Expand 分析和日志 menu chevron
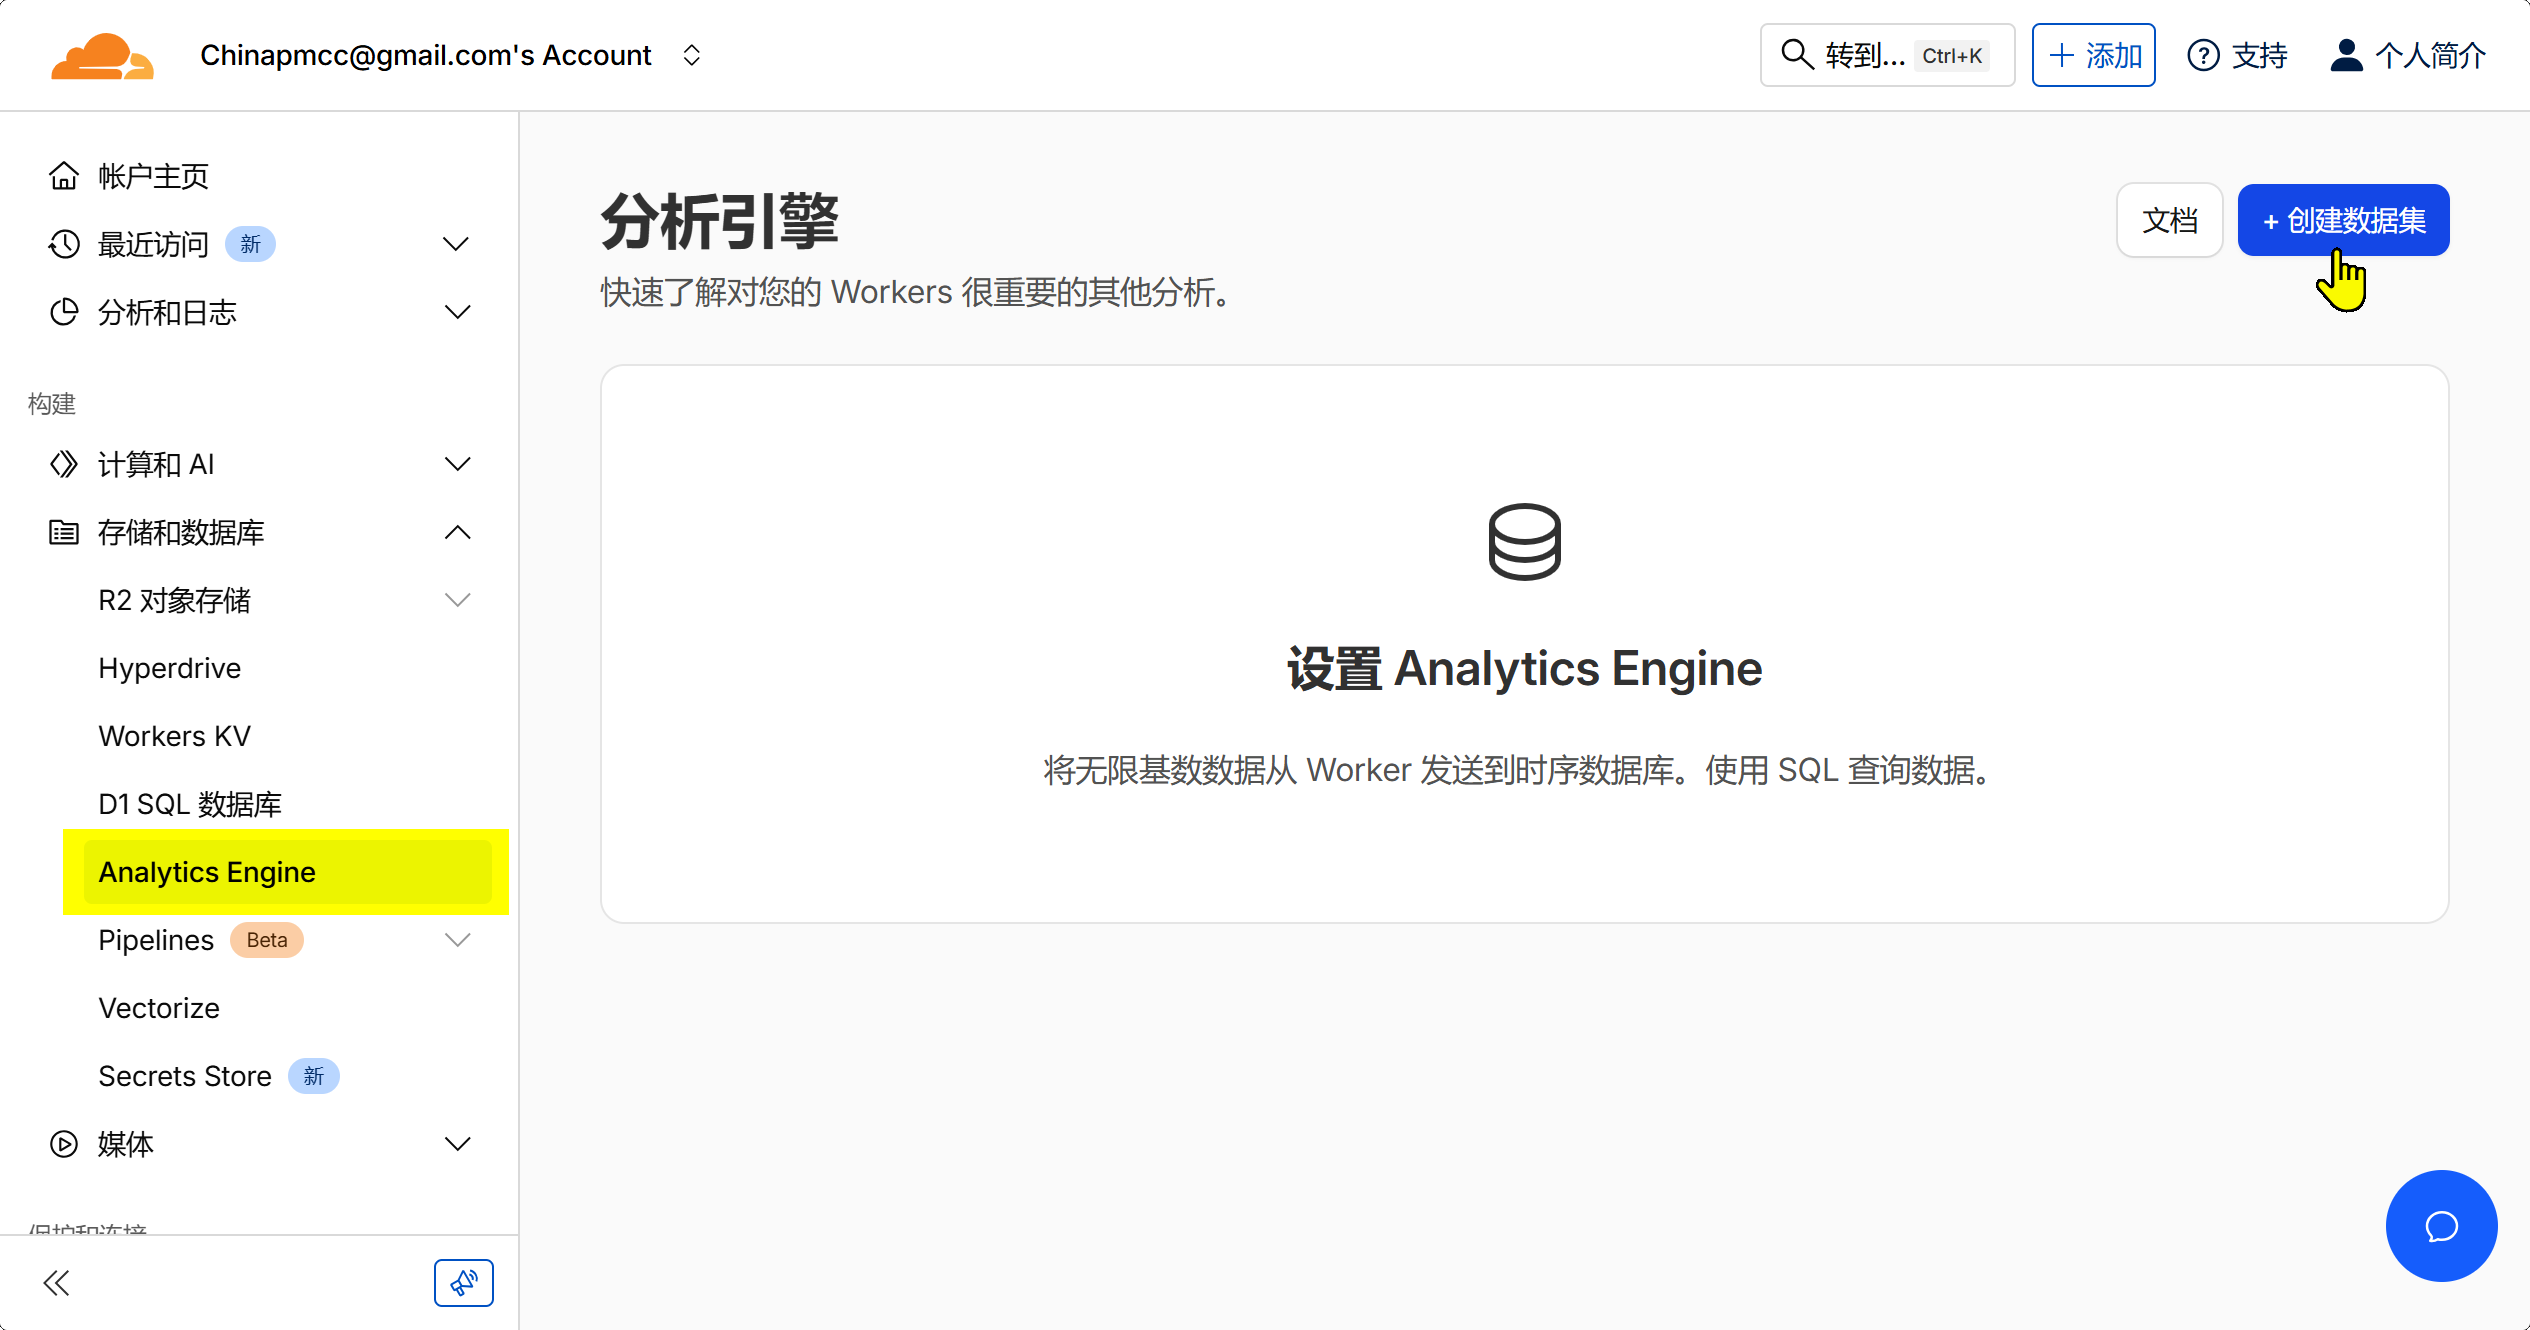The image size is (2530, 1330). click(456, 312)
